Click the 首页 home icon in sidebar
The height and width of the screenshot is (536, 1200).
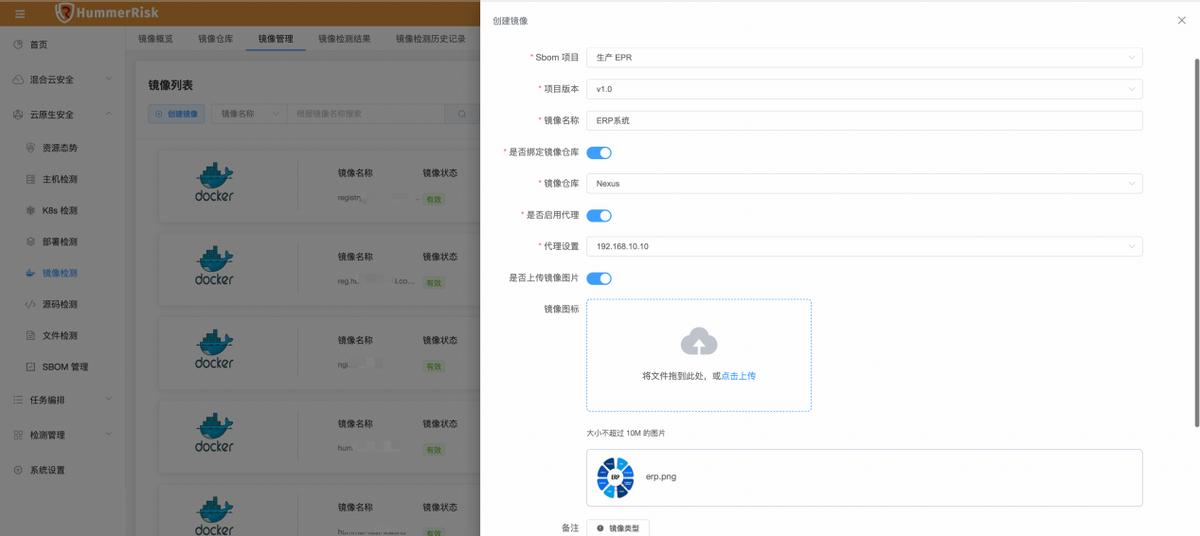(19, 45)
